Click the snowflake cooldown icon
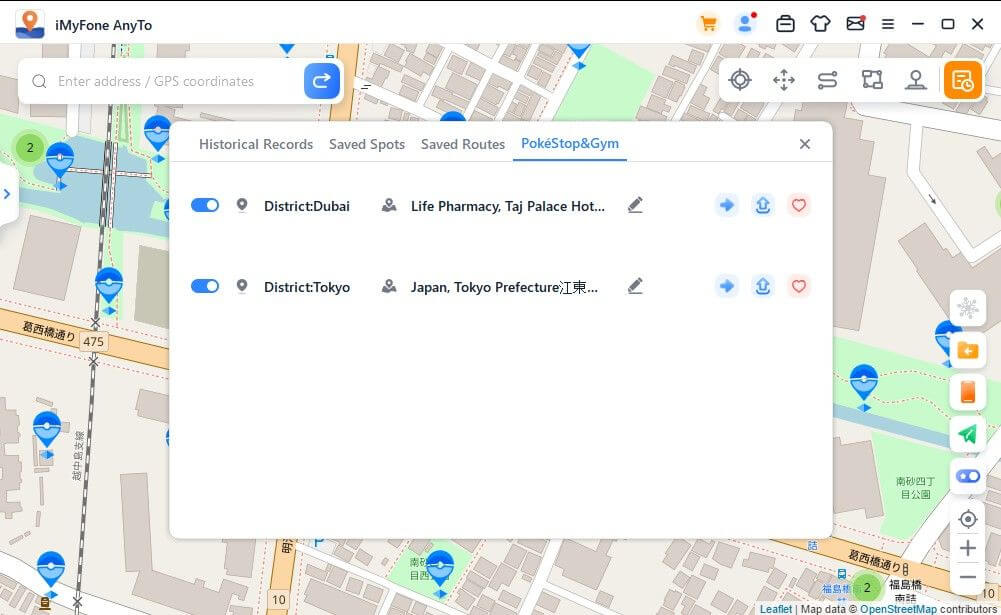The height and width of the screenshot is (615, 1001). click(x=968, y=308)
